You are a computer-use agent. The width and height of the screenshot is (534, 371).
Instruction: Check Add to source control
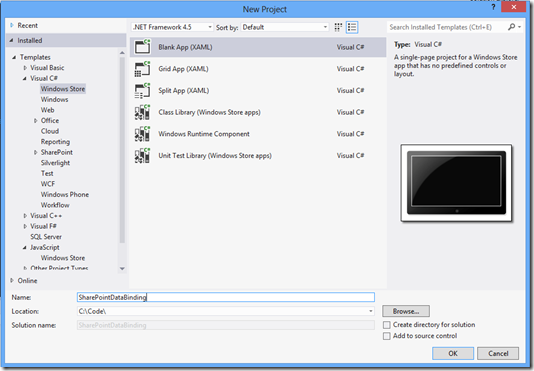pos(387,336)
